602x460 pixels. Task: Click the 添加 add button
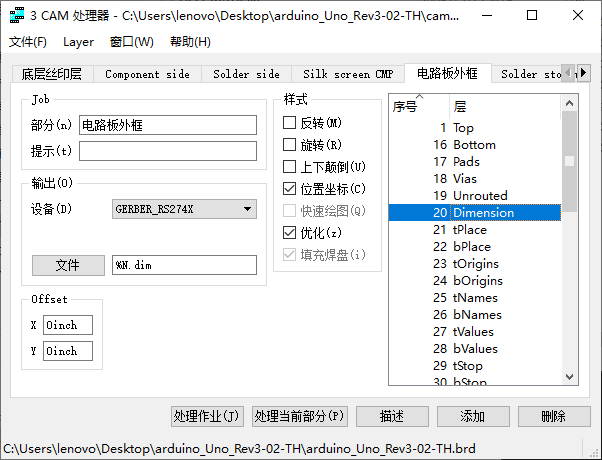click(472, 417)
